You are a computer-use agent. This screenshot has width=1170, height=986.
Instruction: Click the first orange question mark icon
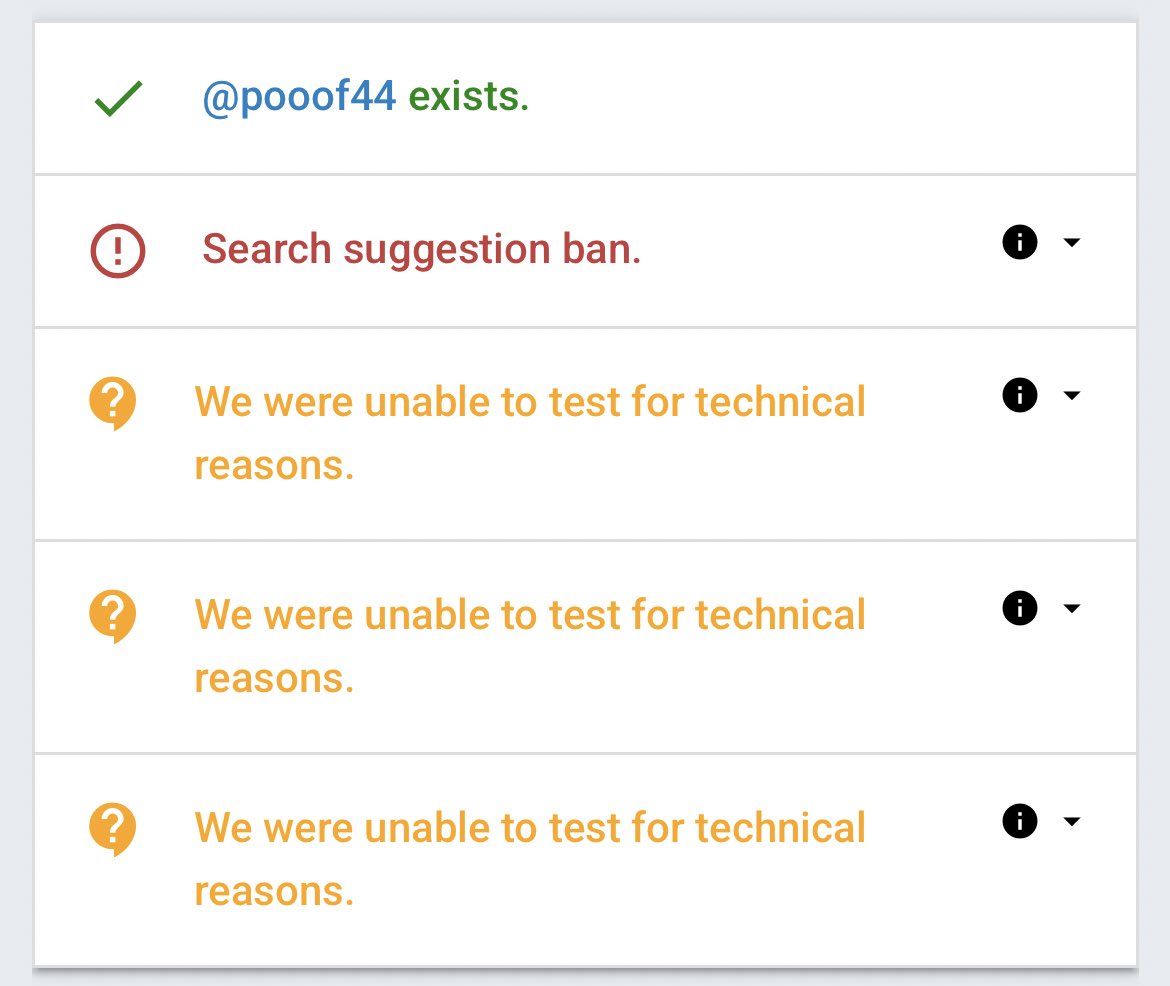click(x=113, y=403)
